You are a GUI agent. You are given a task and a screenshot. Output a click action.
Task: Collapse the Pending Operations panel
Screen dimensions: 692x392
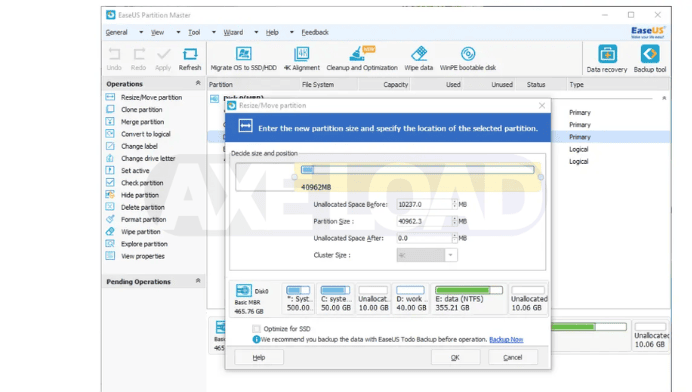198,281
